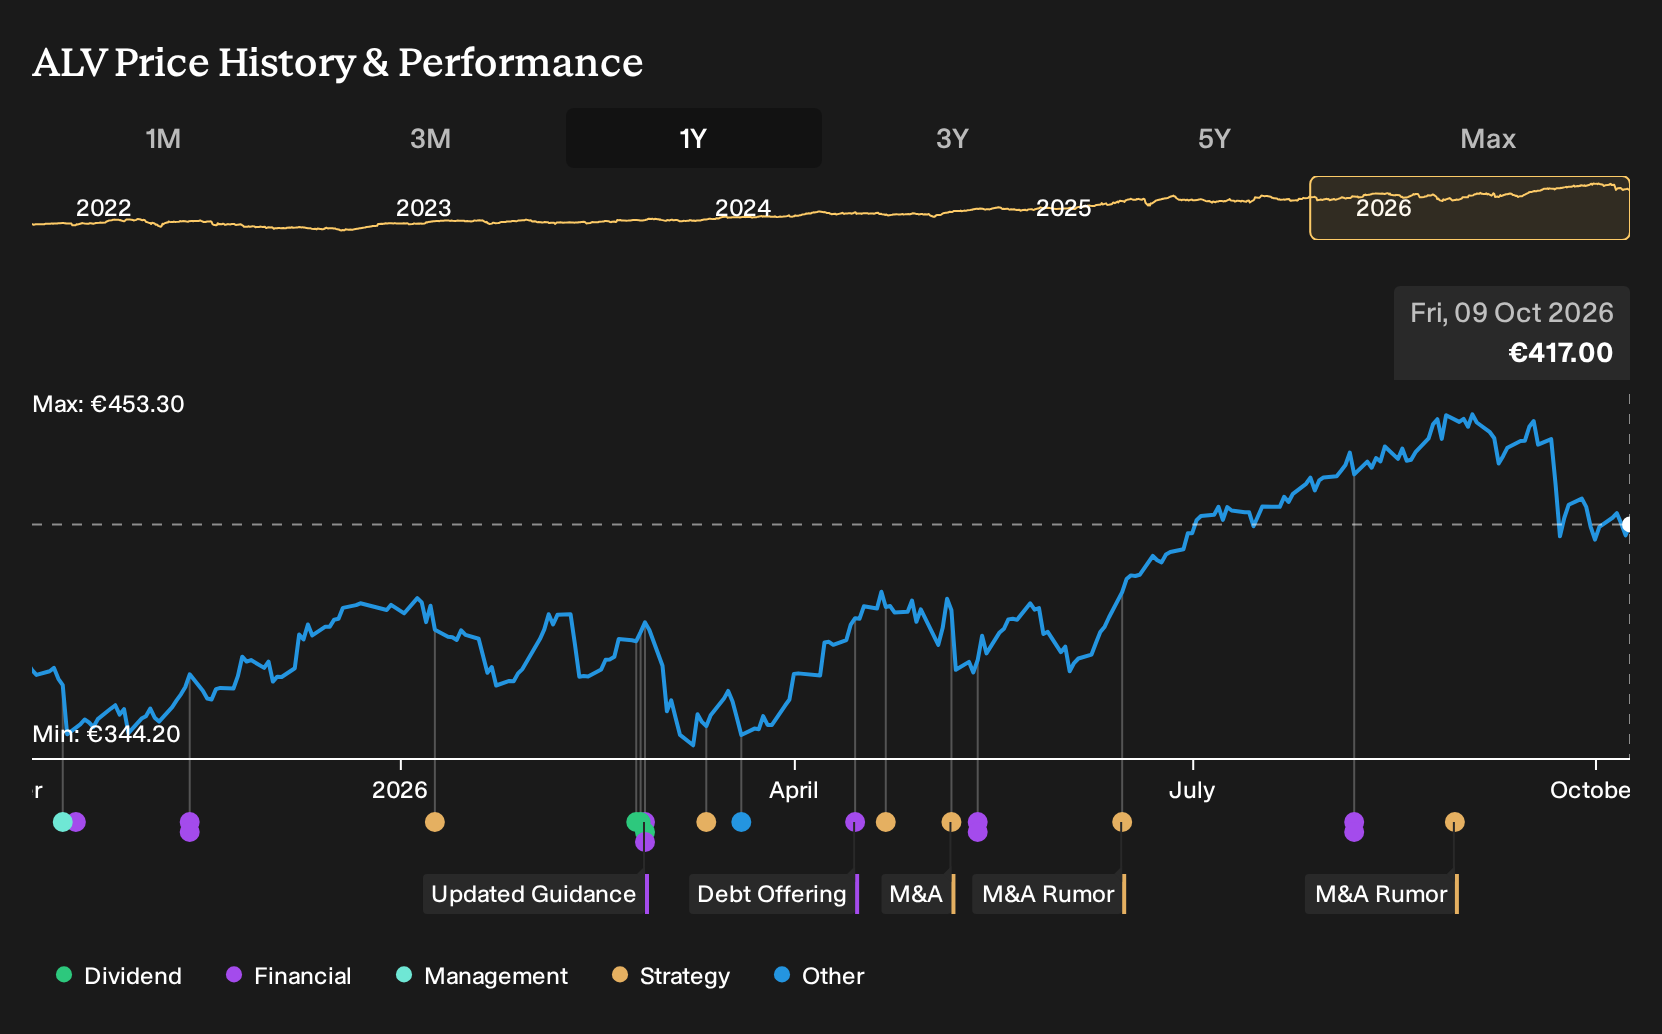Toggle the Management legend filter
This screenshot has width=1662, height=1034.
[x=482, y=975]
